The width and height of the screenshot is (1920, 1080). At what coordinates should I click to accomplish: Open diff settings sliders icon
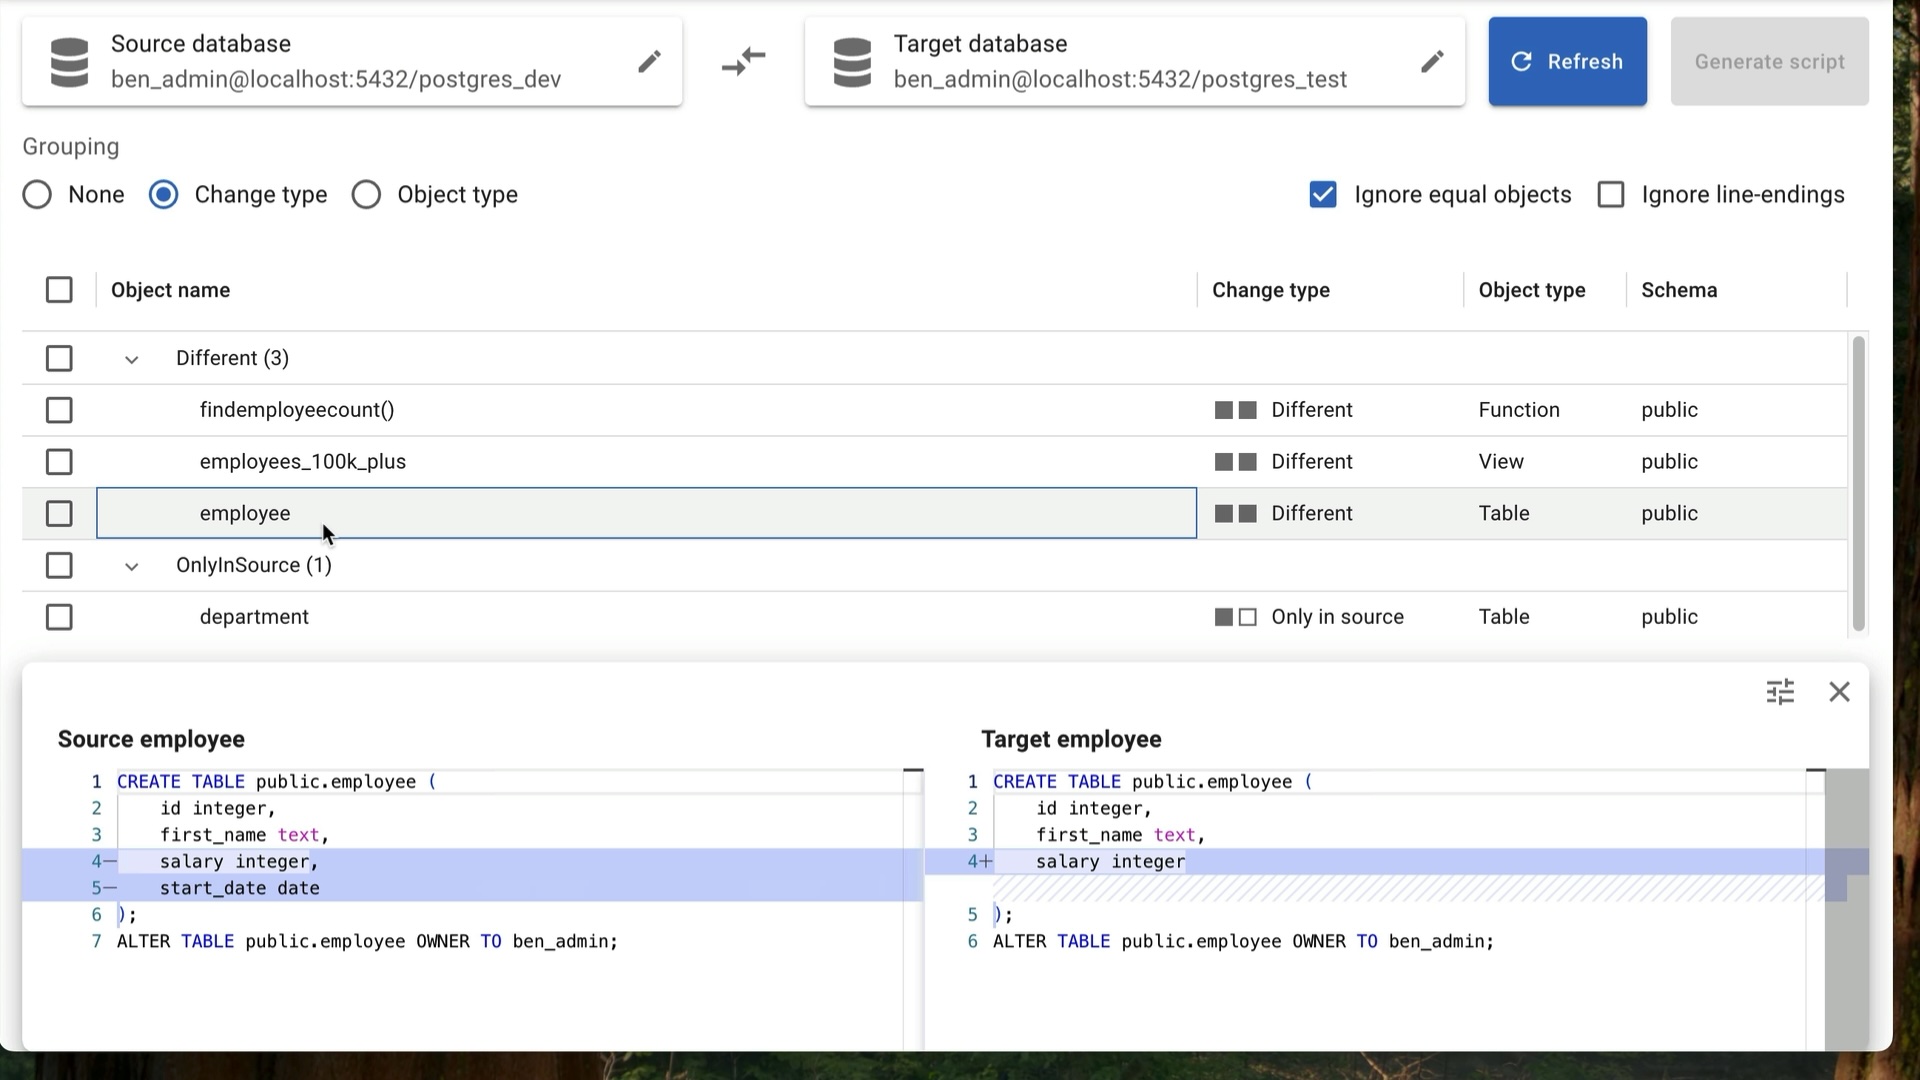coord(1780,692)
